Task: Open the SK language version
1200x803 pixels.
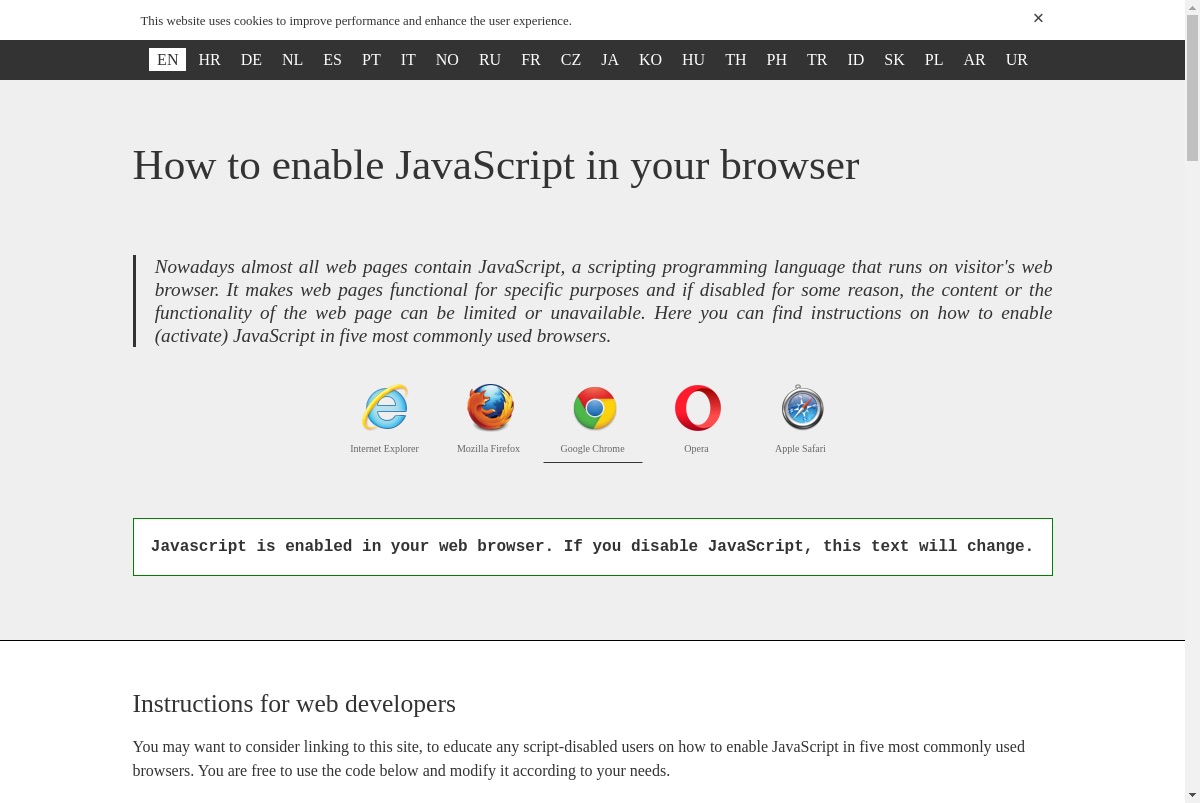Action: 894,60
